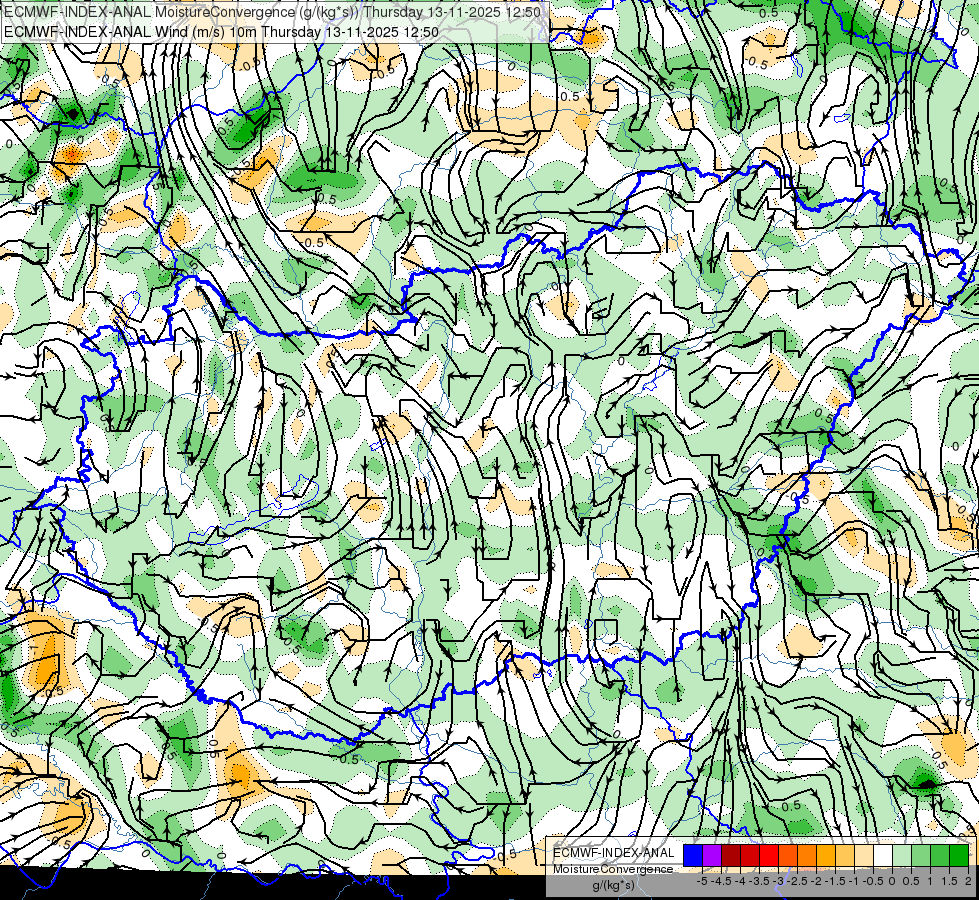Click the 2 value at the legend scale end
The width and height of the screenshot is (979, 900).
pos(968,881)
